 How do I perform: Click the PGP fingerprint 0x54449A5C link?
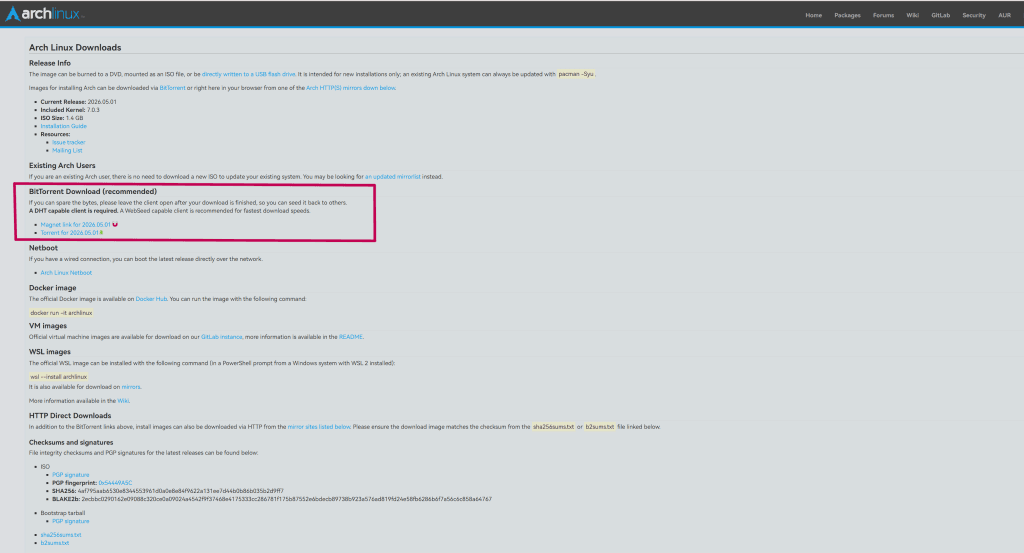115,483
